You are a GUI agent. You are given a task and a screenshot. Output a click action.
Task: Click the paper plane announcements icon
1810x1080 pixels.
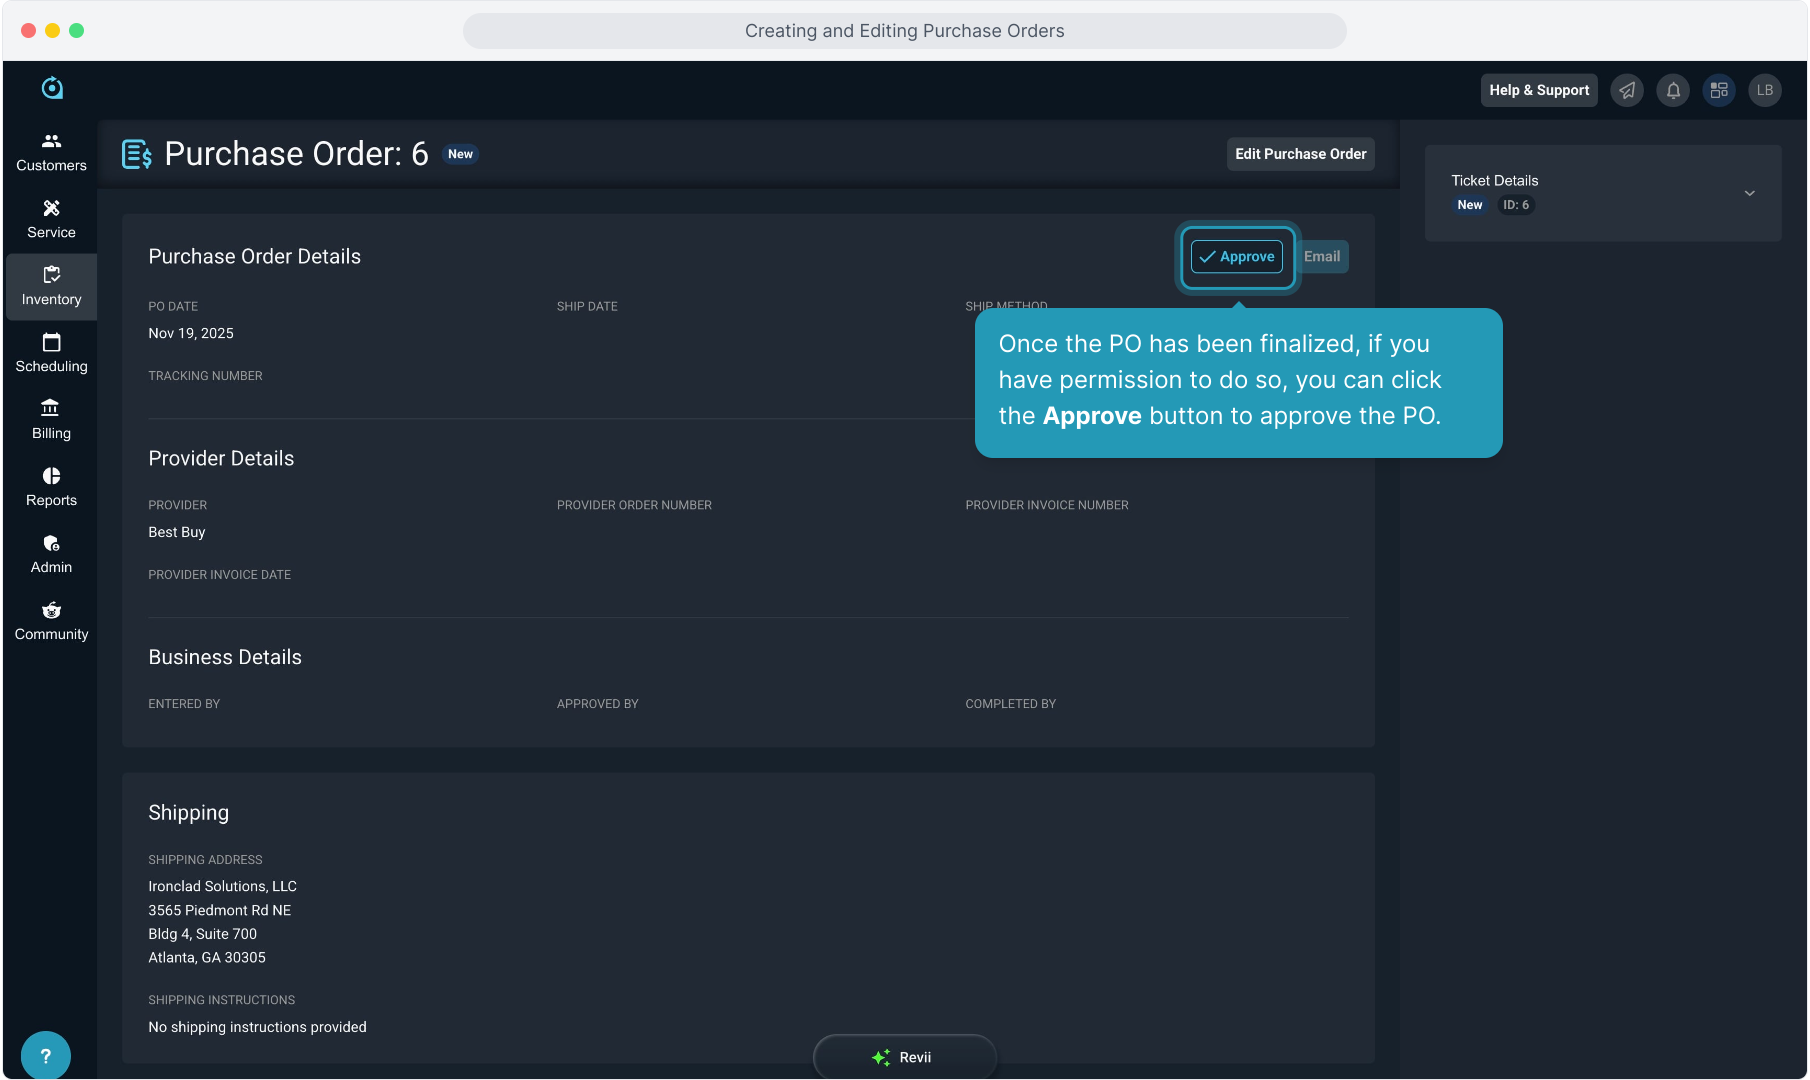[x=1627, y=90]
